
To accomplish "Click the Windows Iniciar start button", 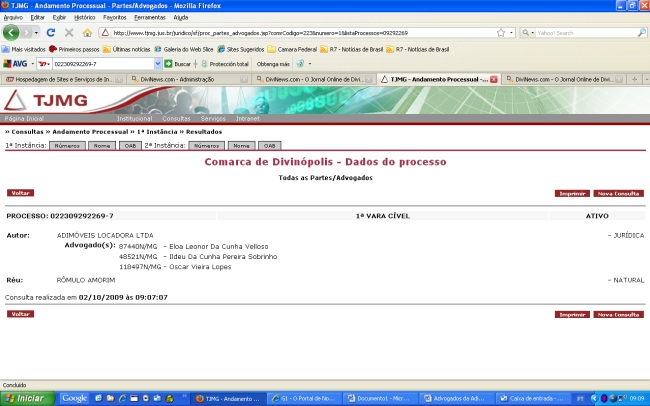I will click(x=27, y=399).
